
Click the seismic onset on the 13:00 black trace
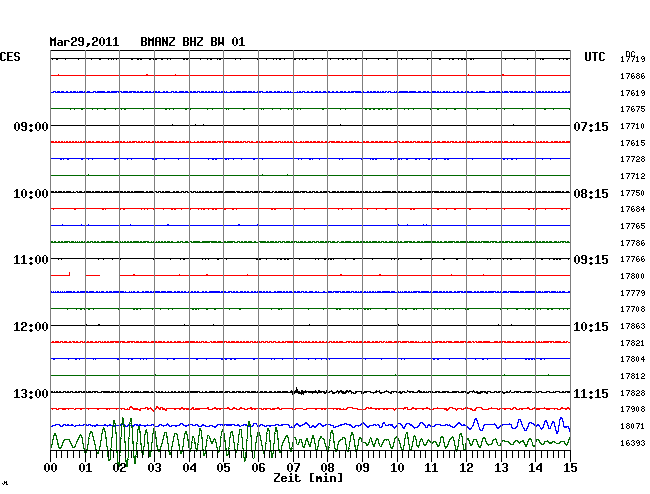tap(298, 391)
